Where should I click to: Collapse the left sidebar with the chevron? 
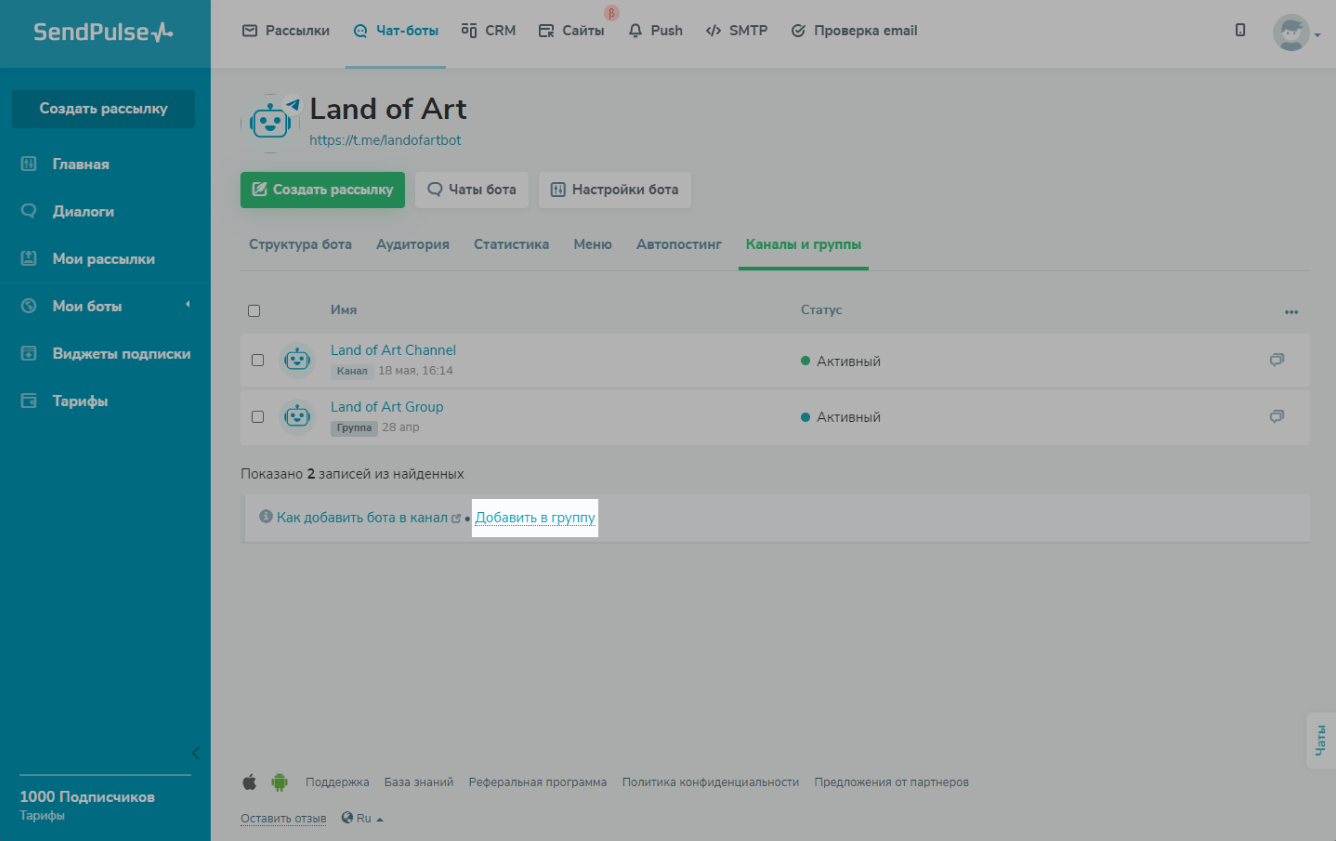coord(196,753)
